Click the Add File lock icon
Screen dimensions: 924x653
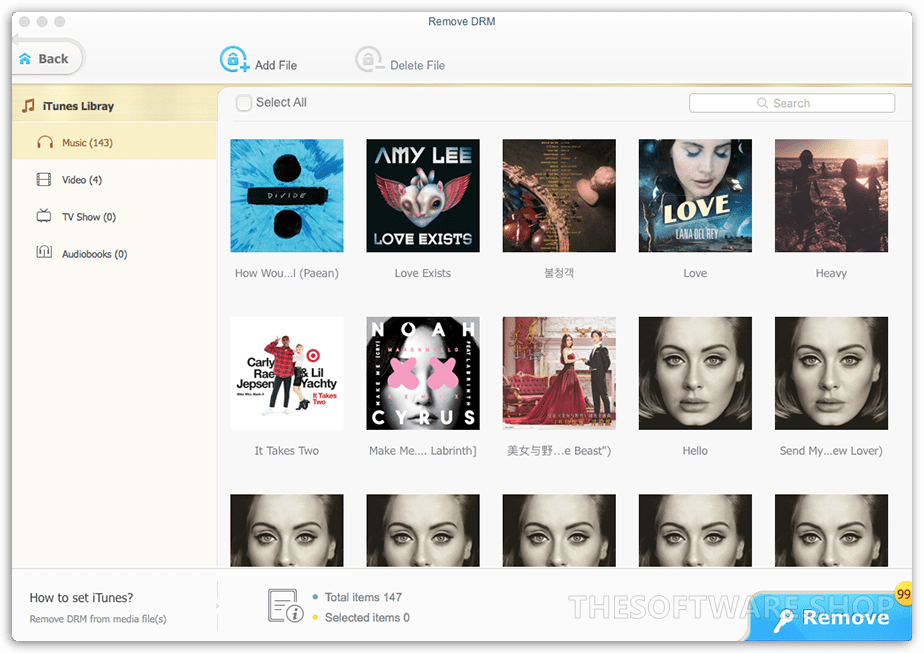234,59
